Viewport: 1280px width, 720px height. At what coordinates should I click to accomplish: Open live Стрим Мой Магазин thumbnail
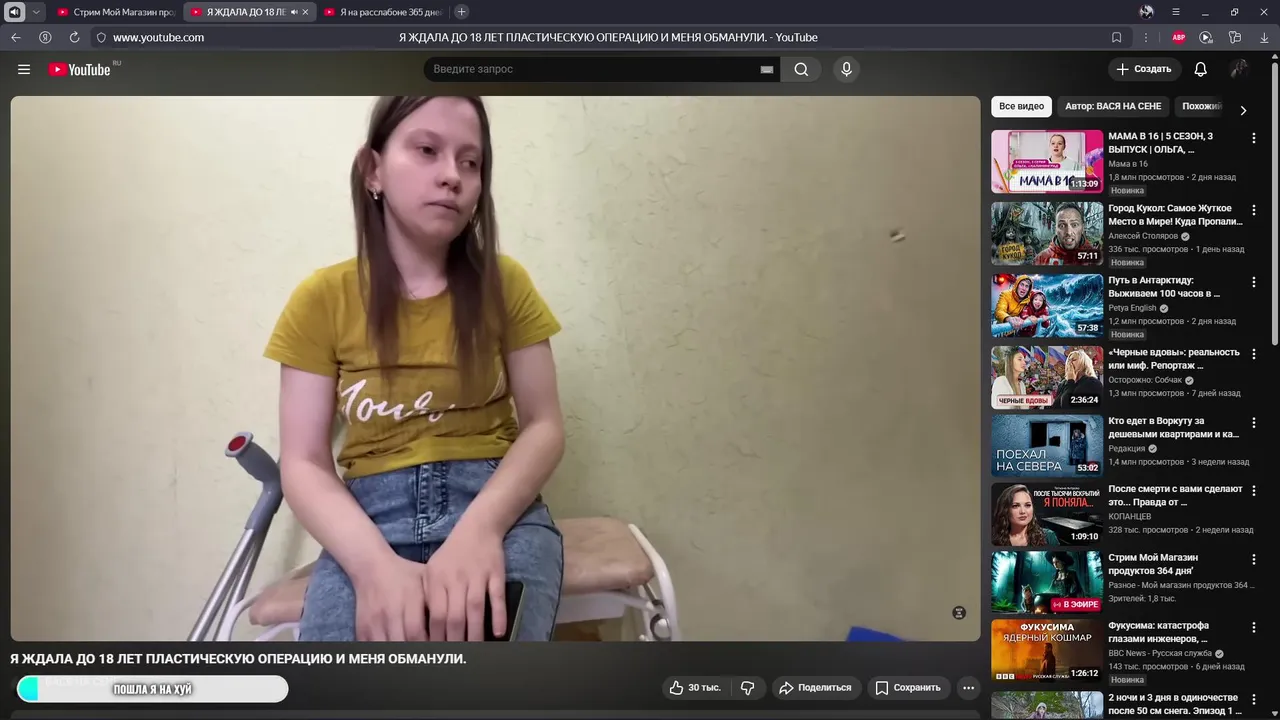click(x=1047, y=582)
